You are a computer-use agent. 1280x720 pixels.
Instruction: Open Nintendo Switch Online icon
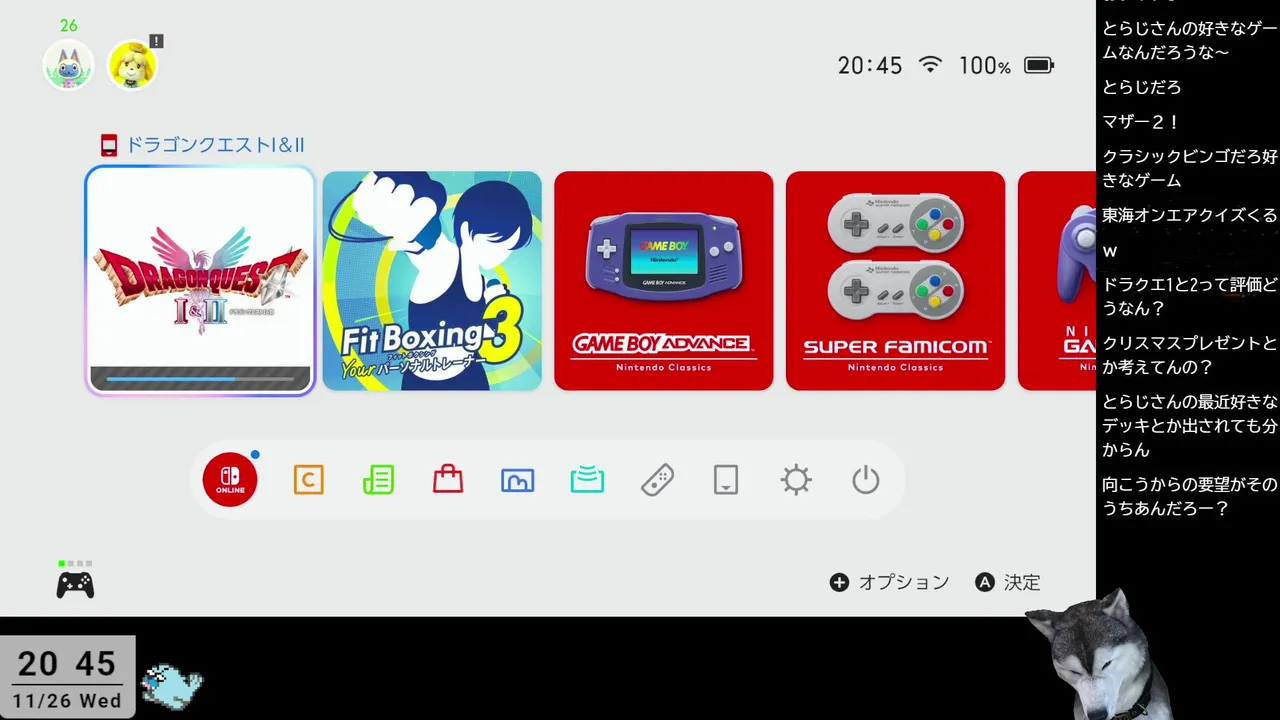pos(230,480)
